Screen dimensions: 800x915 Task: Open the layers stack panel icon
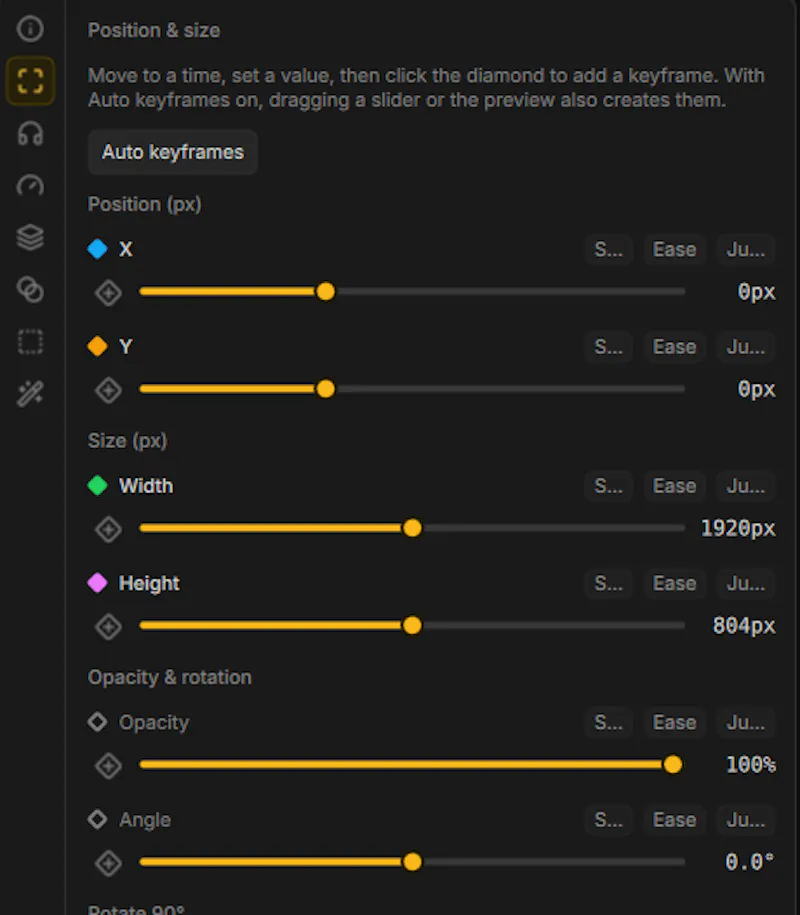point(30,238)
